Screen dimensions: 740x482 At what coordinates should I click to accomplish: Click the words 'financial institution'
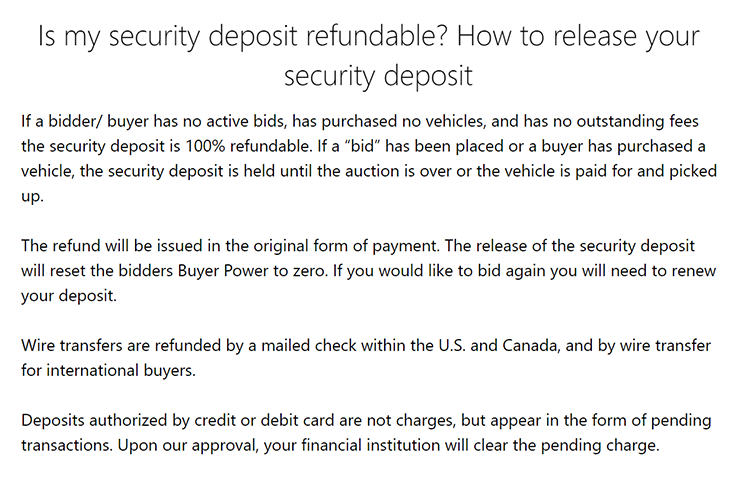370,445
